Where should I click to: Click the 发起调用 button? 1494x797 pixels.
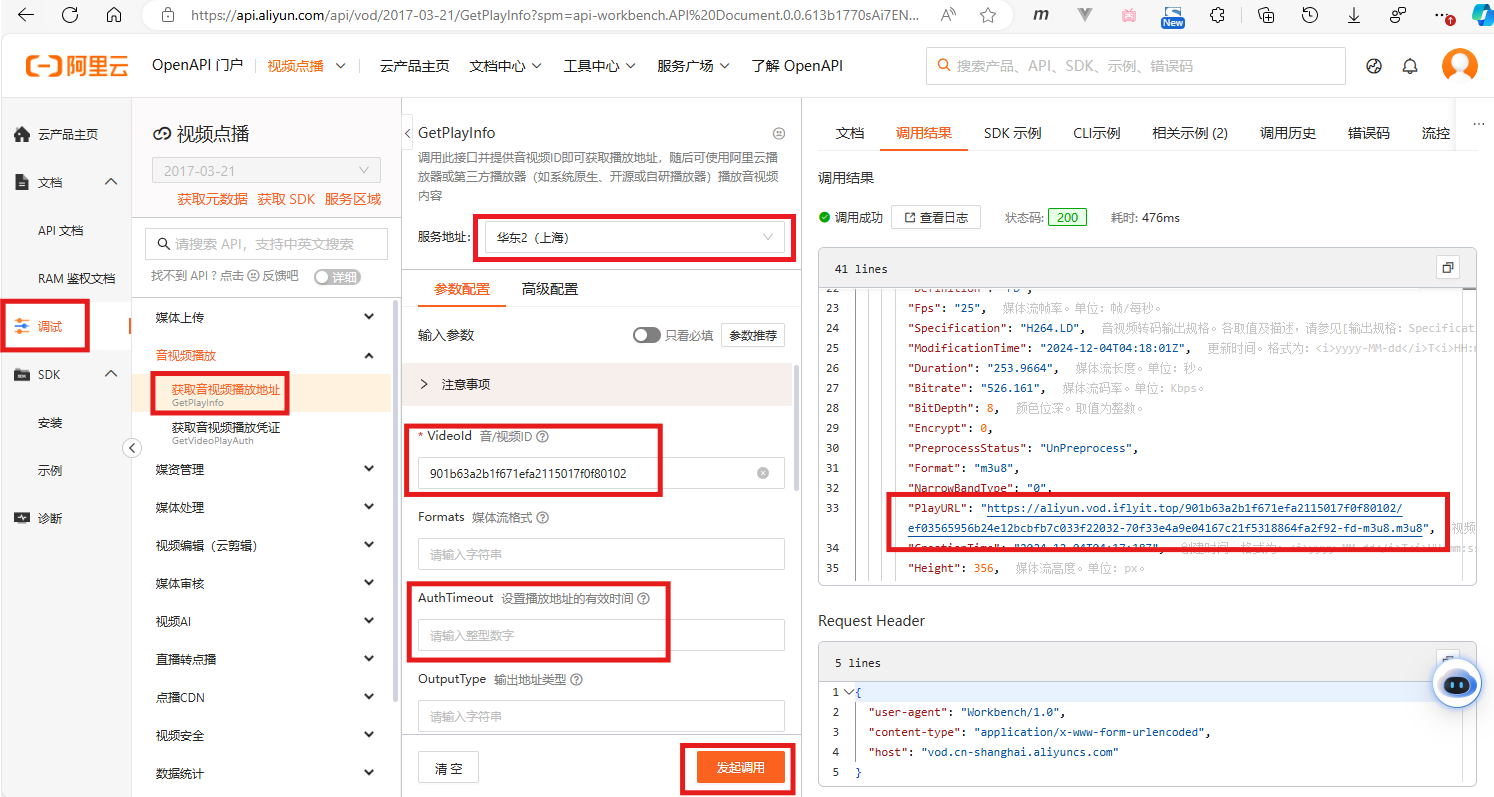pyautogui.click(x=740, y=768)
